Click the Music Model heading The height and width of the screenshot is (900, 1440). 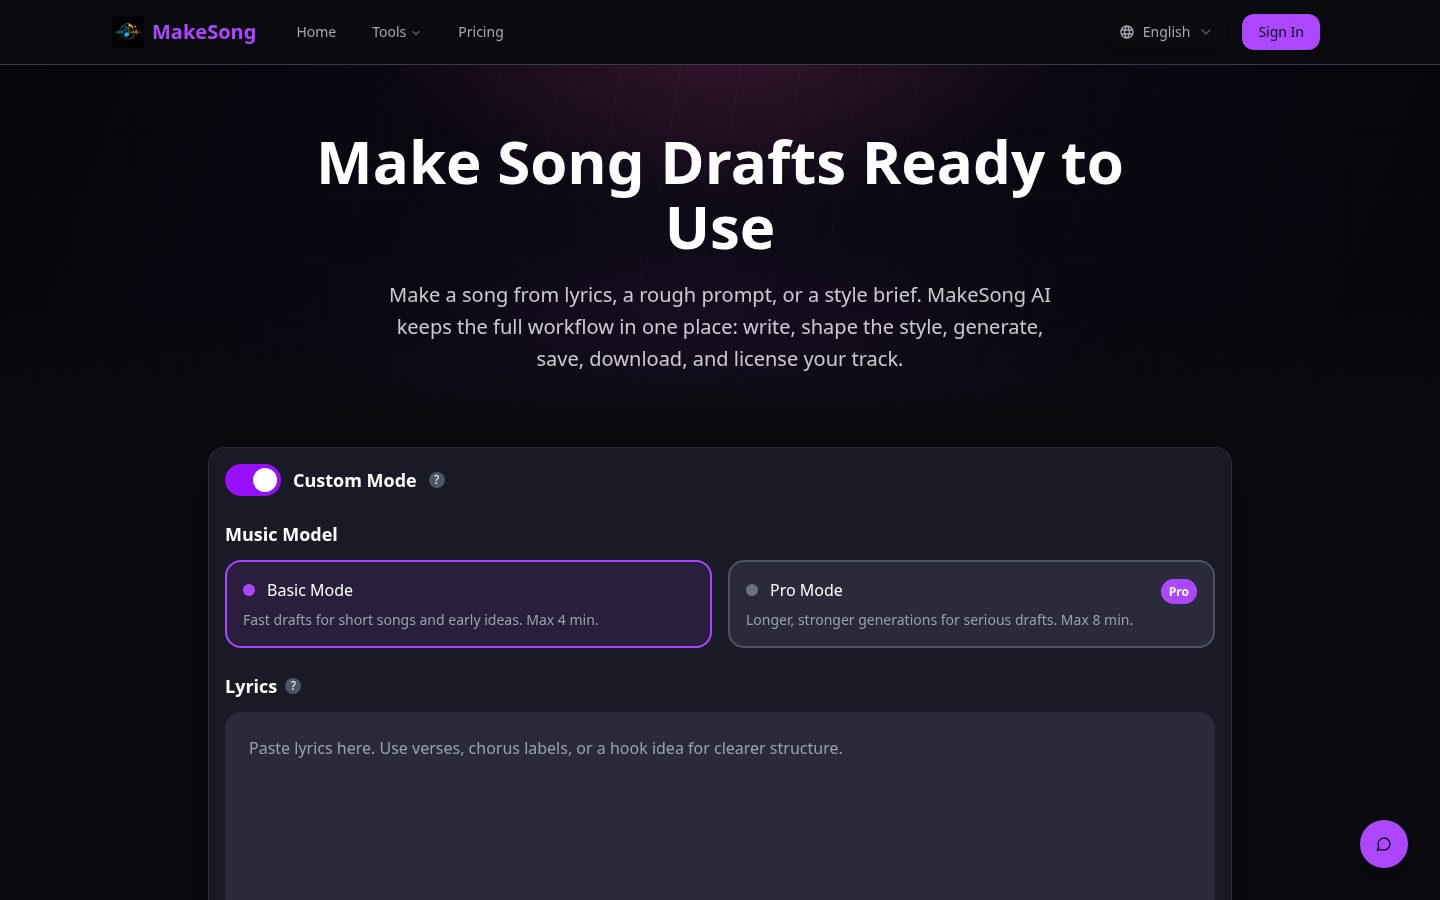[x=281, y=534]
